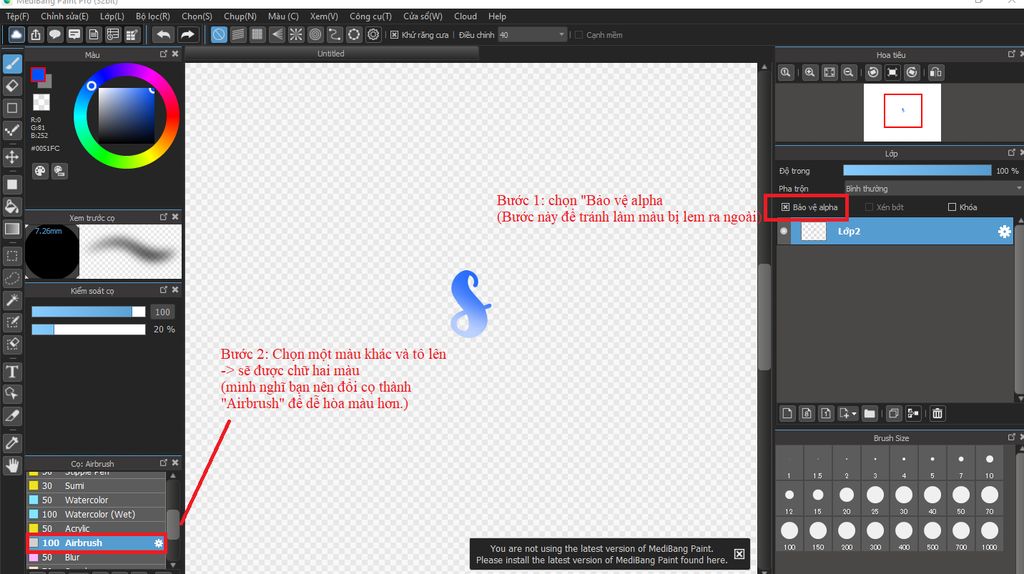The height and width of the screenshot is (574, 1024).
Task: Rotate canvas left in navigator
Action: coord(873,72)
